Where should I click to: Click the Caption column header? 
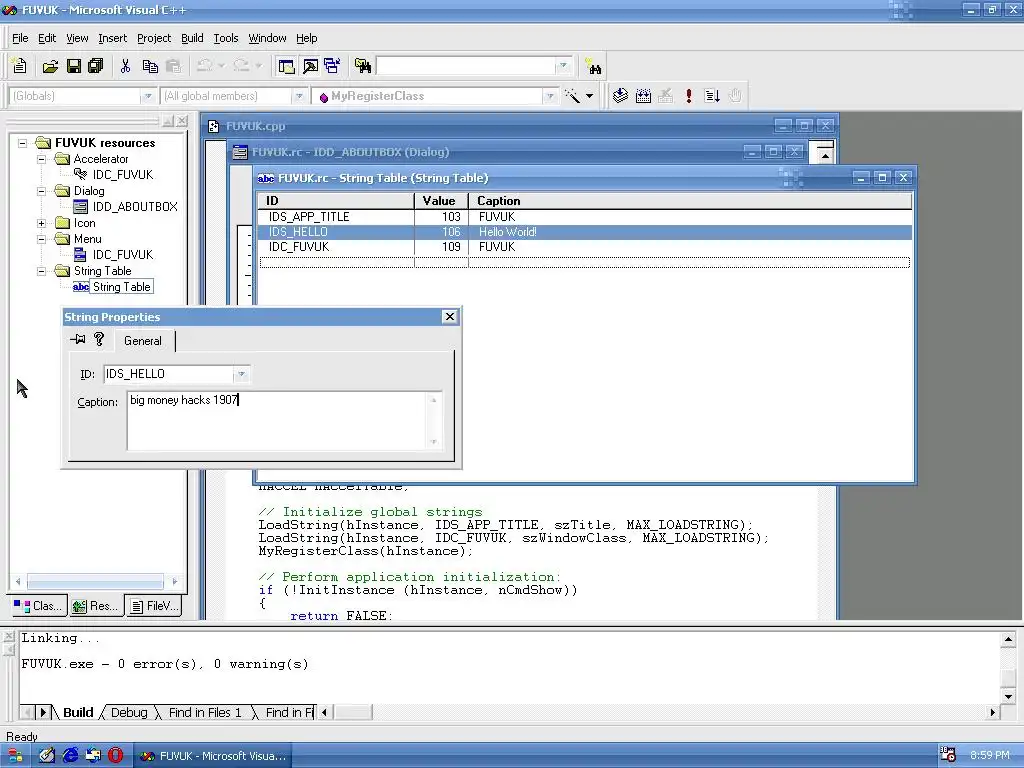coord(690,201)
